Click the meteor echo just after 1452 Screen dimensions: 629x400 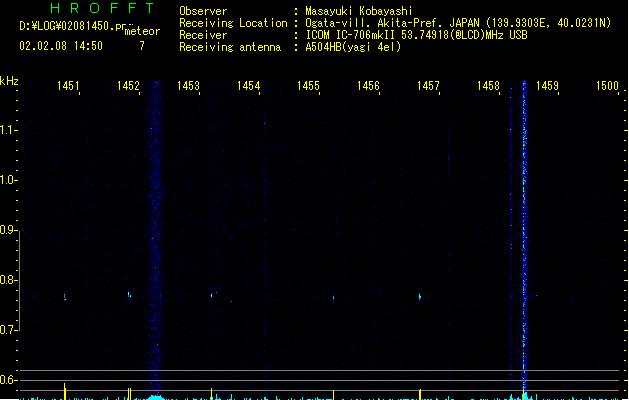(x=129, y=295)
